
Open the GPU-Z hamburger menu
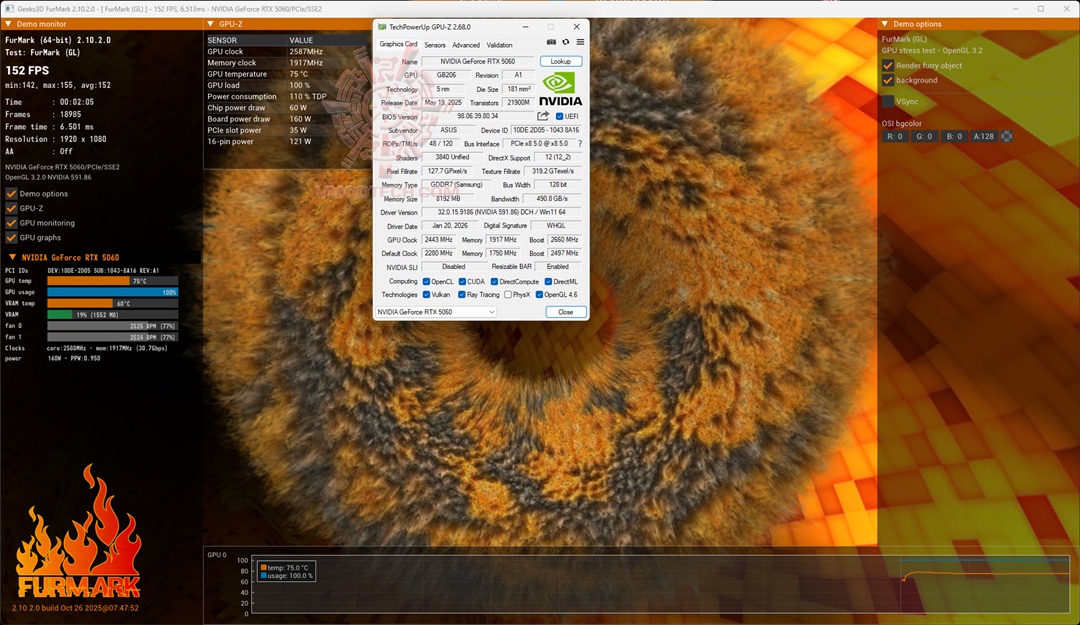581,42
